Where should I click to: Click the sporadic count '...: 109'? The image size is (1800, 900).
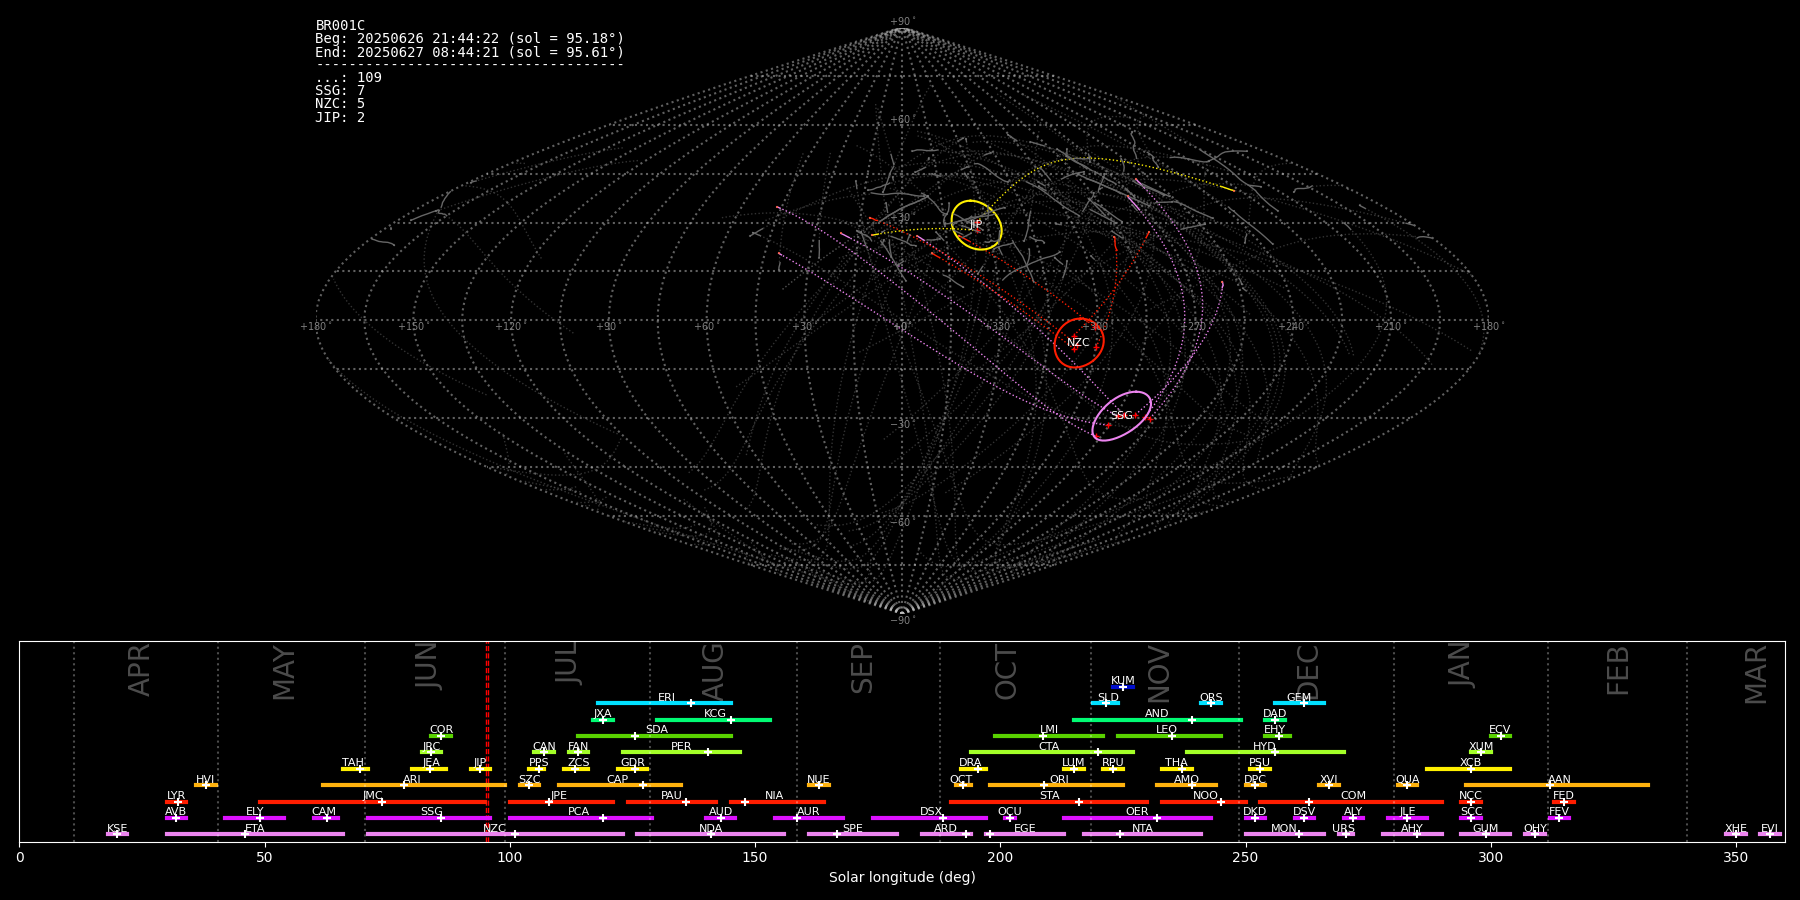tap(348, 78)
